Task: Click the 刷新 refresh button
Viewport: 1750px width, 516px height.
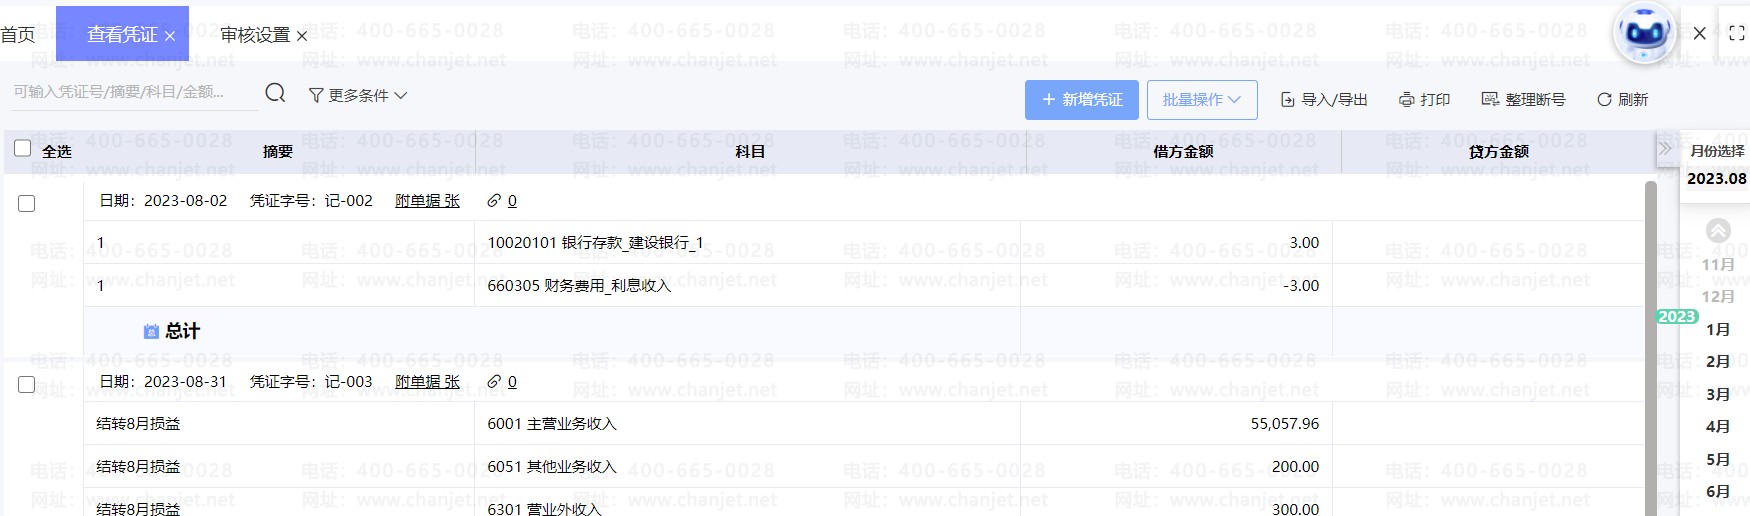Action: coord(1622,100)
